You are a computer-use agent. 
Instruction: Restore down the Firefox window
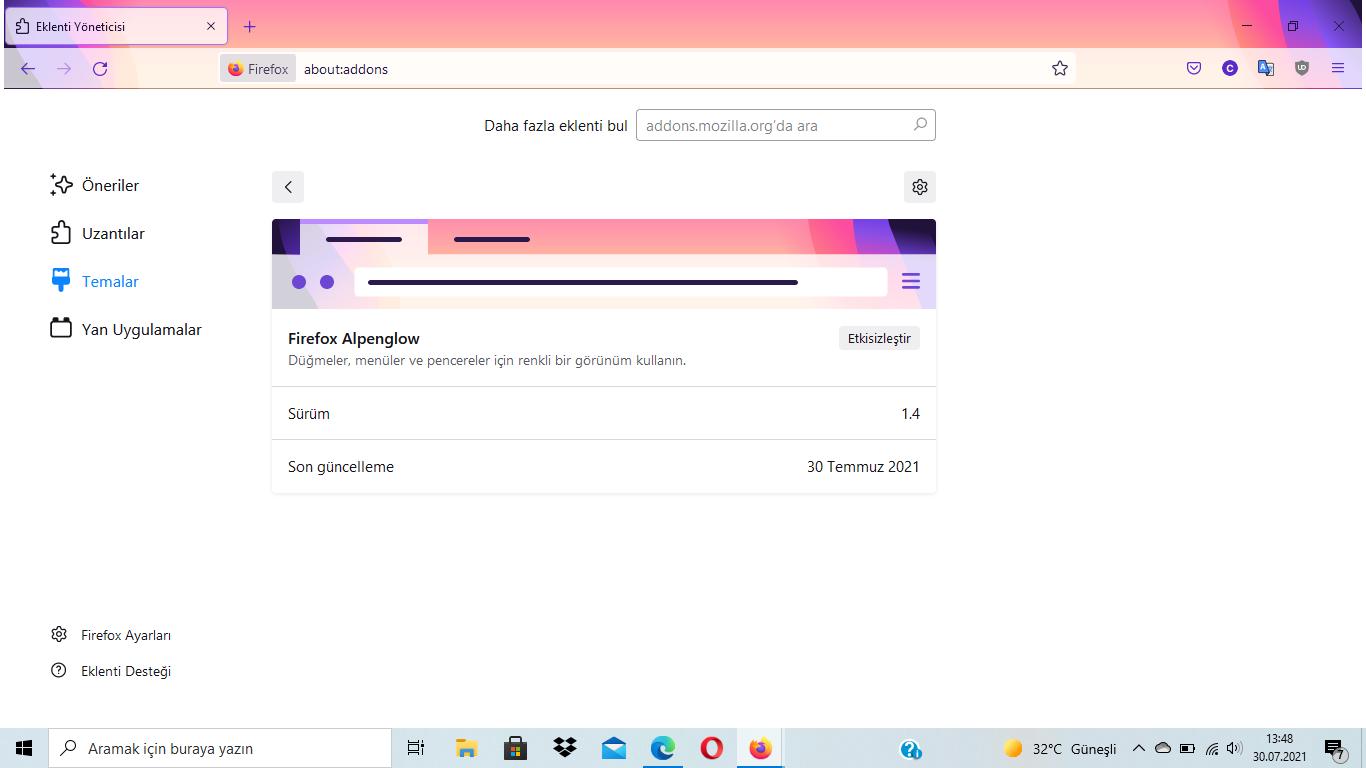coord(1293,25)
